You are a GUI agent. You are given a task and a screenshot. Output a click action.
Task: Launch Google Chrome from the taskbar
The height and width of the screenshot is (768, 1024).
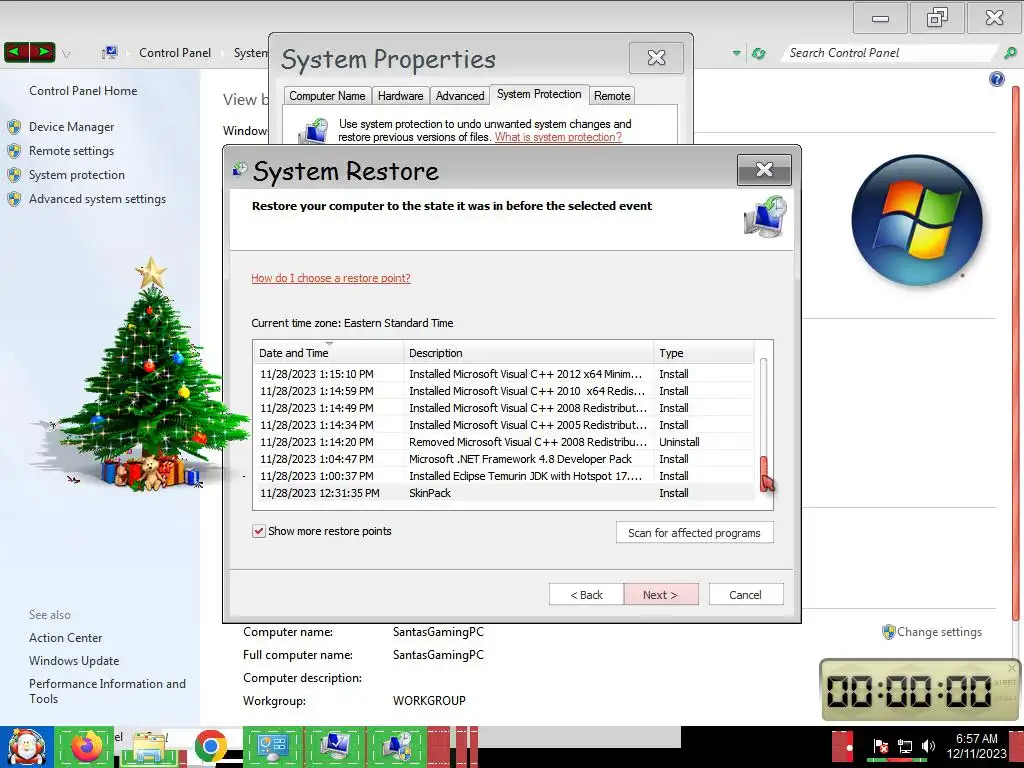click(x=210, y=746)
